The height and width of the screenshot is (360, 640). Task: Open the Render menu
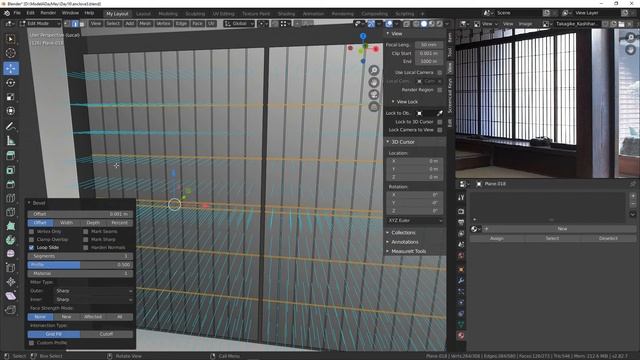tap(48, 13)
